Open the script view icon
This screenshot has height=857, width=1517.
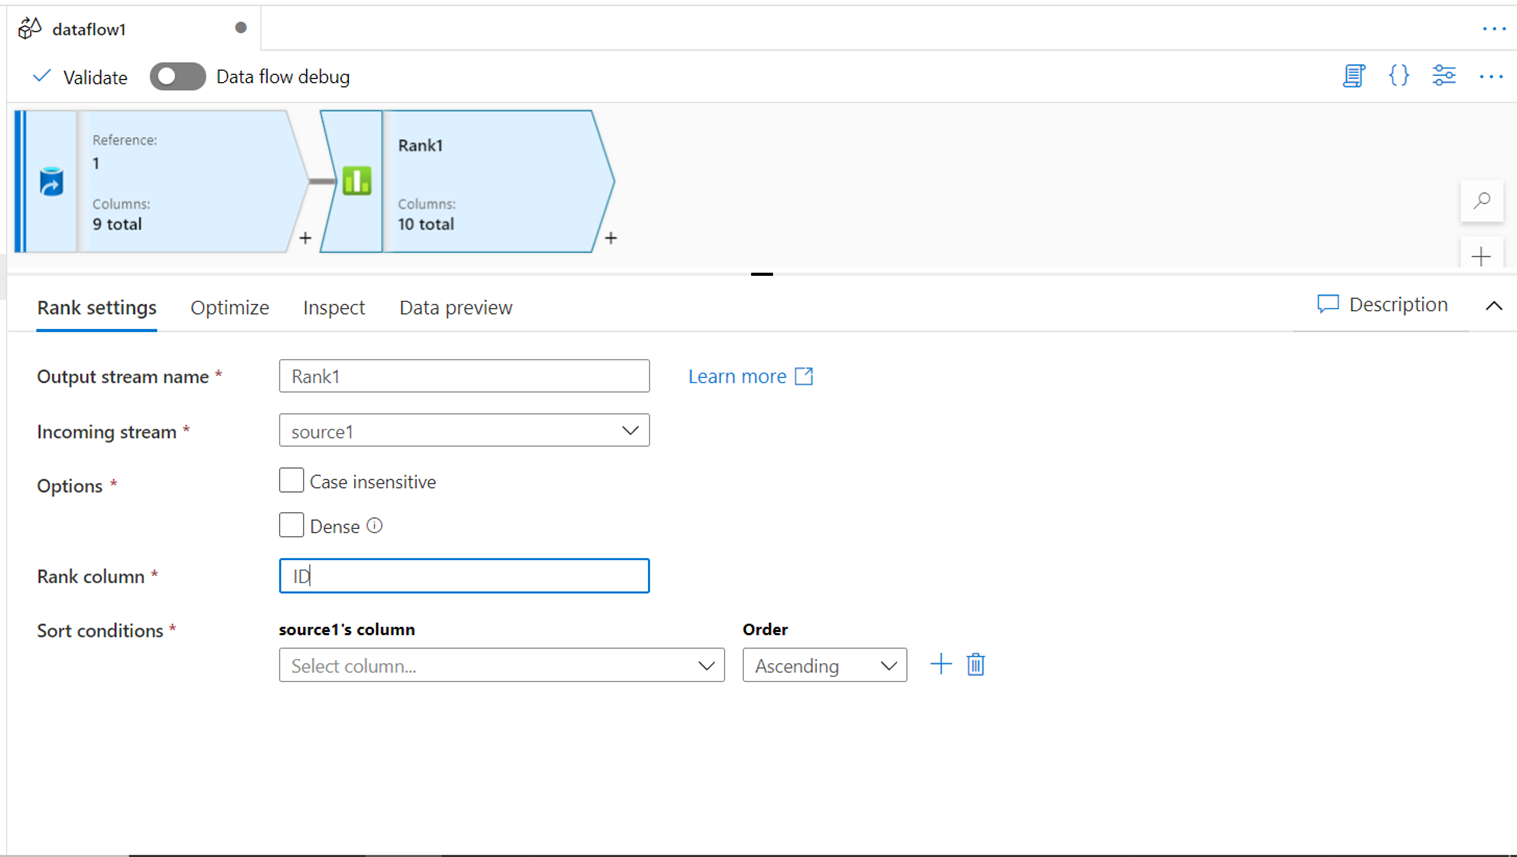pos(1353,76)
